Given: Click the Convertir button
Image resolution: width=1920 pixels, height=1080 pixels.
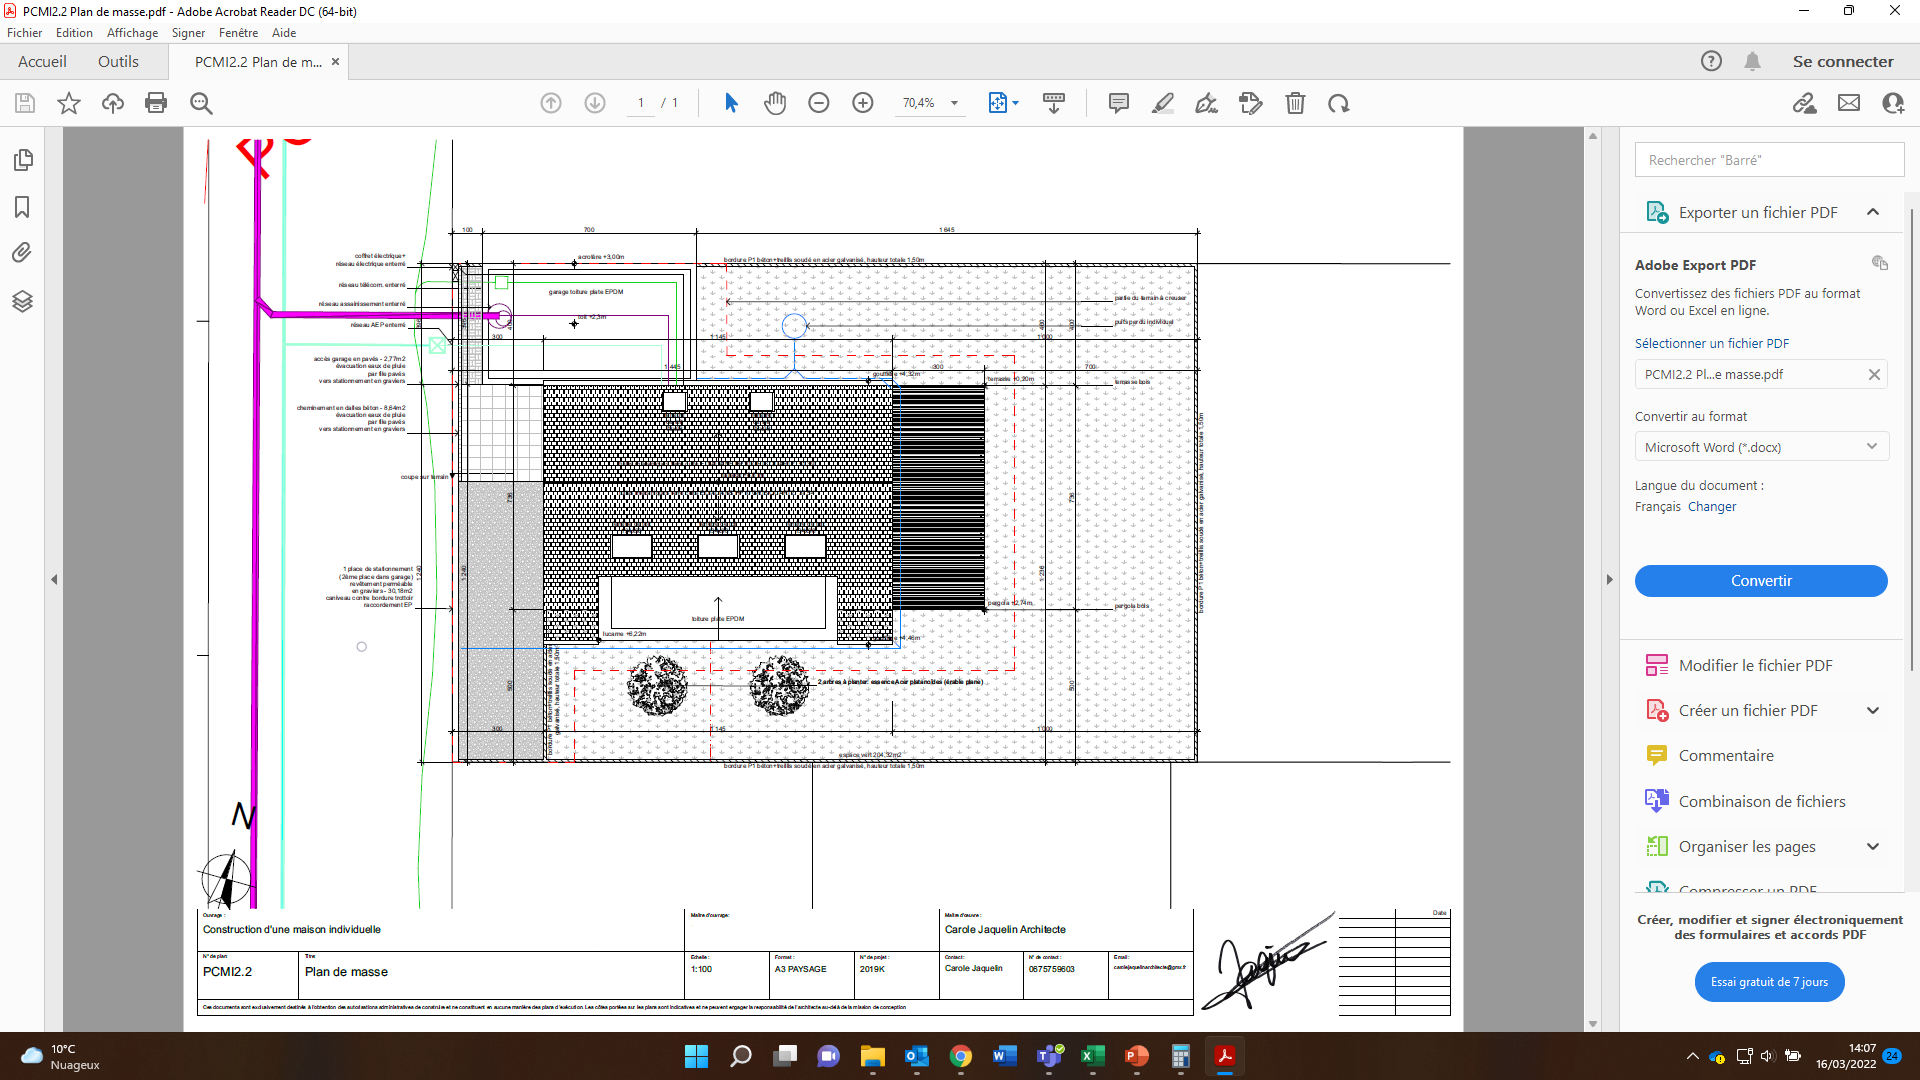Looking at the screenshot, I should point(1761,581).
